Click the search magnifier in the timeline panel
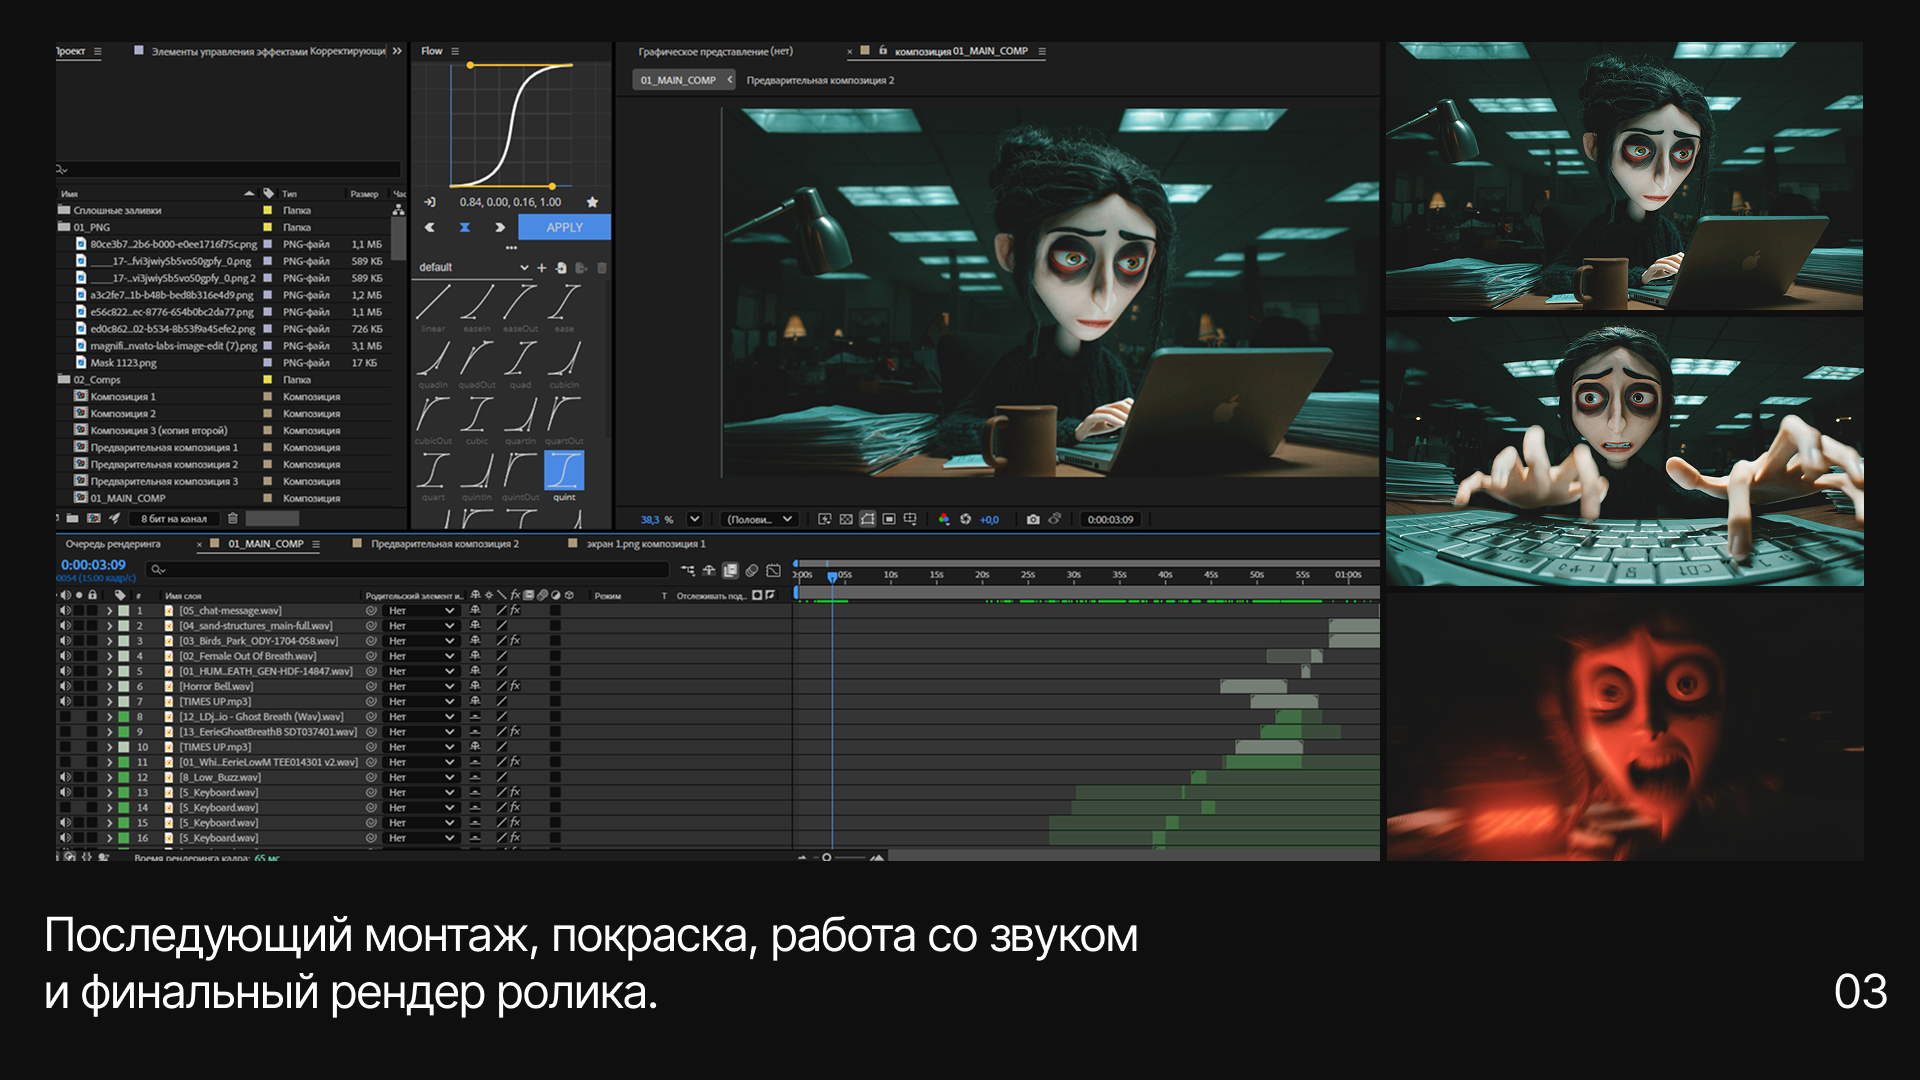Image resolution: width=1920 pixels, height=1080 pixels. click(x=156, y=569)
